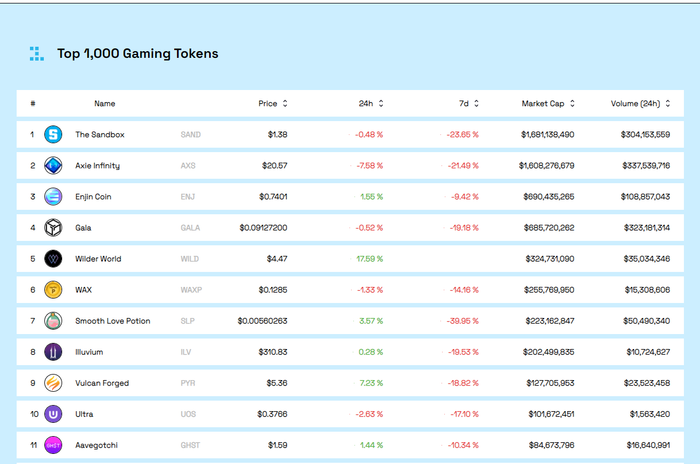This screenshot has width=700, height=464.
Task: Open the Illuvium name link
Action: click(89, 352)
